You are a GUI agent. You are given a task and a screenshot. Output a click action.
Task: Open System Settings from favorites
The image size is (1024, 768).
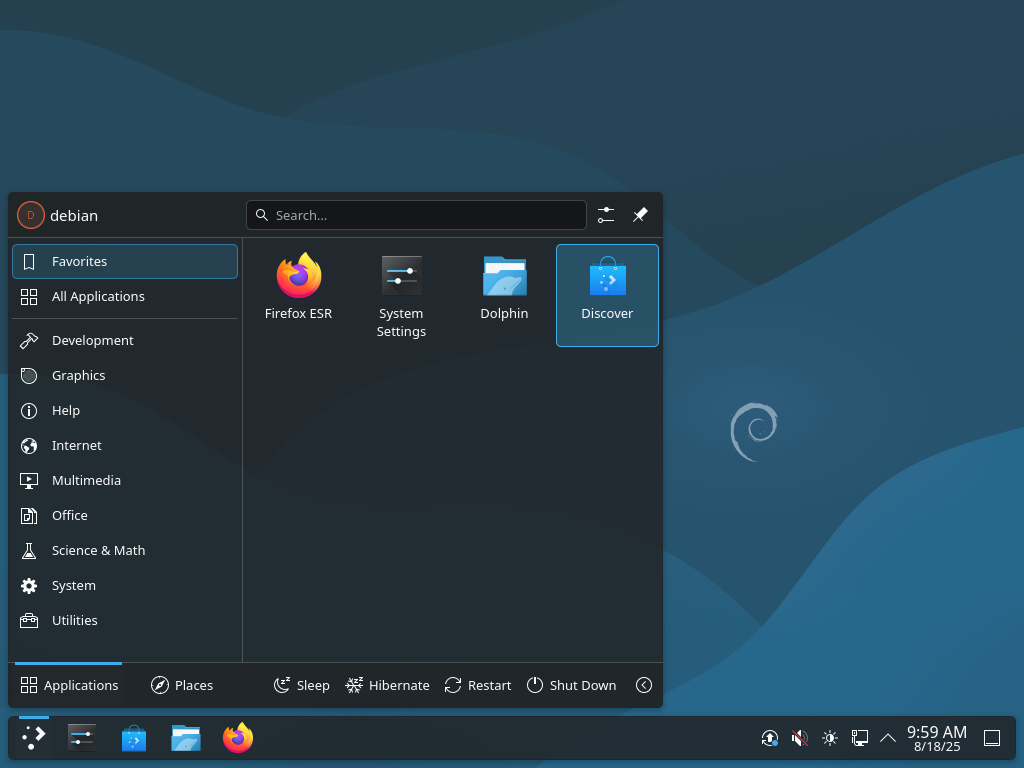401,290
